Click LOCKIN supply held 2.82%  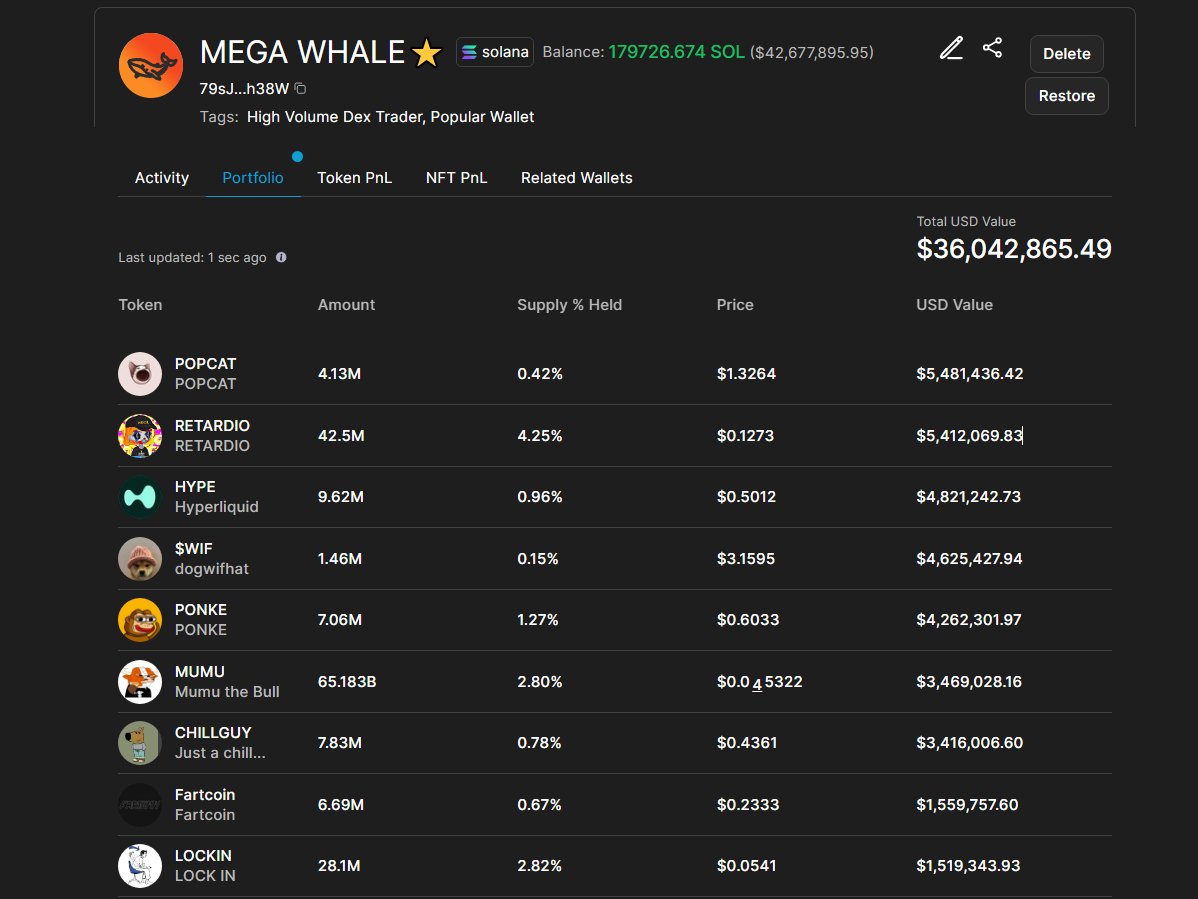click(539, 865)
